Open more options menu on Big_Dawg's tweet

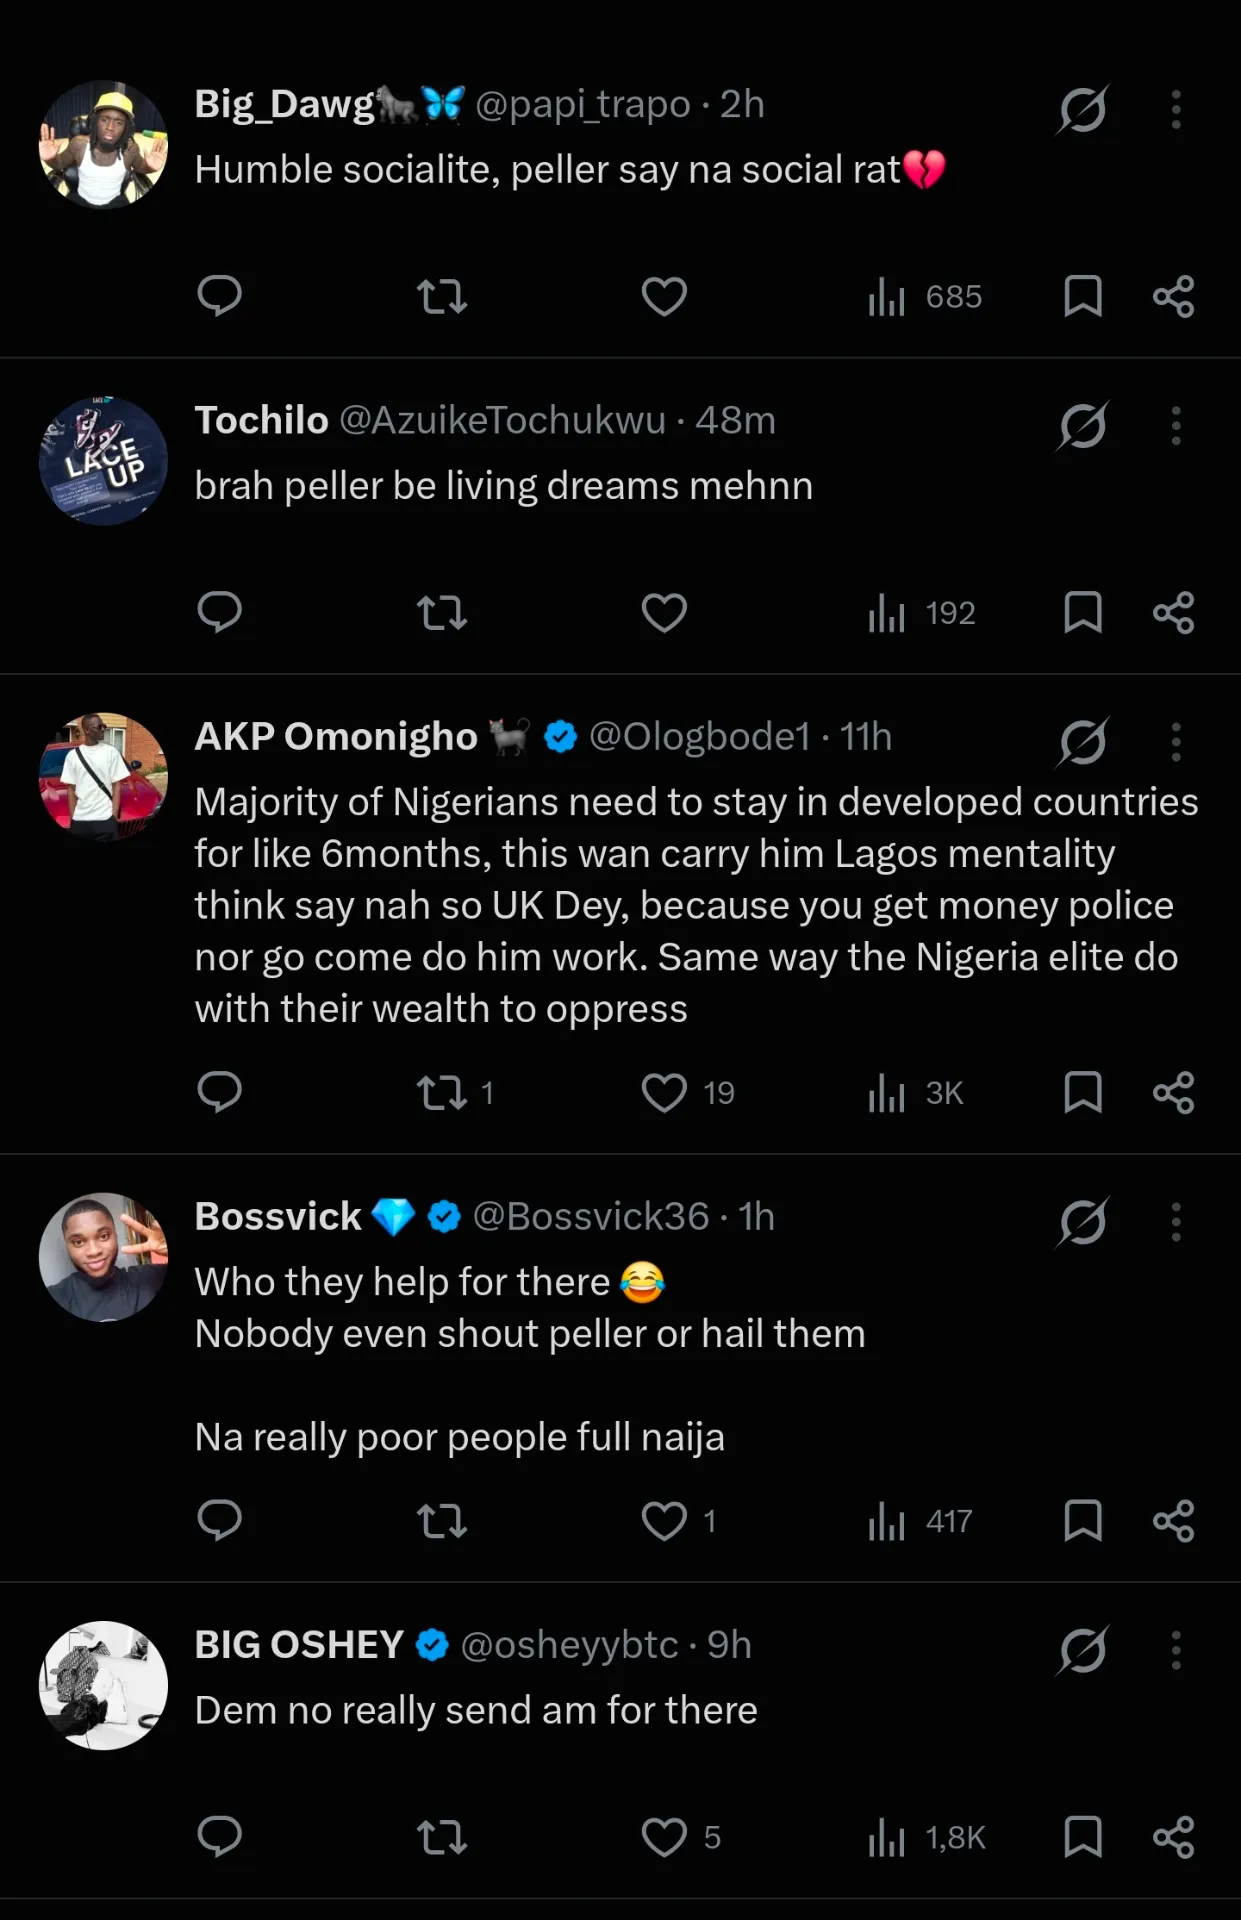click(x=1176, y=109)
